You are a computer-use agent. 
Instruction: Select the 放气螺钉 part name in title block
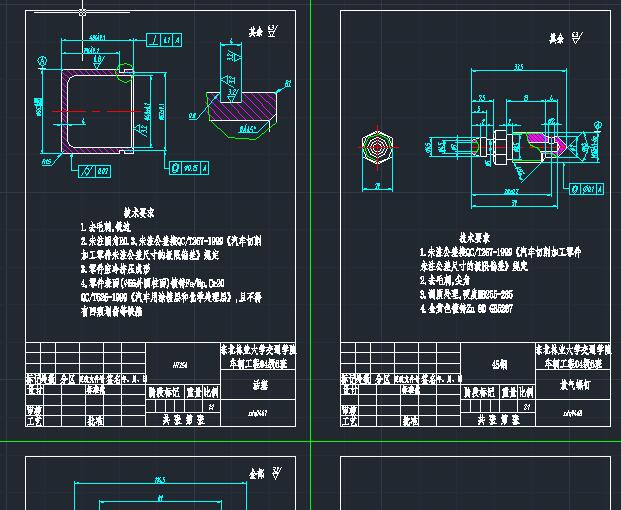coord(574,384)
